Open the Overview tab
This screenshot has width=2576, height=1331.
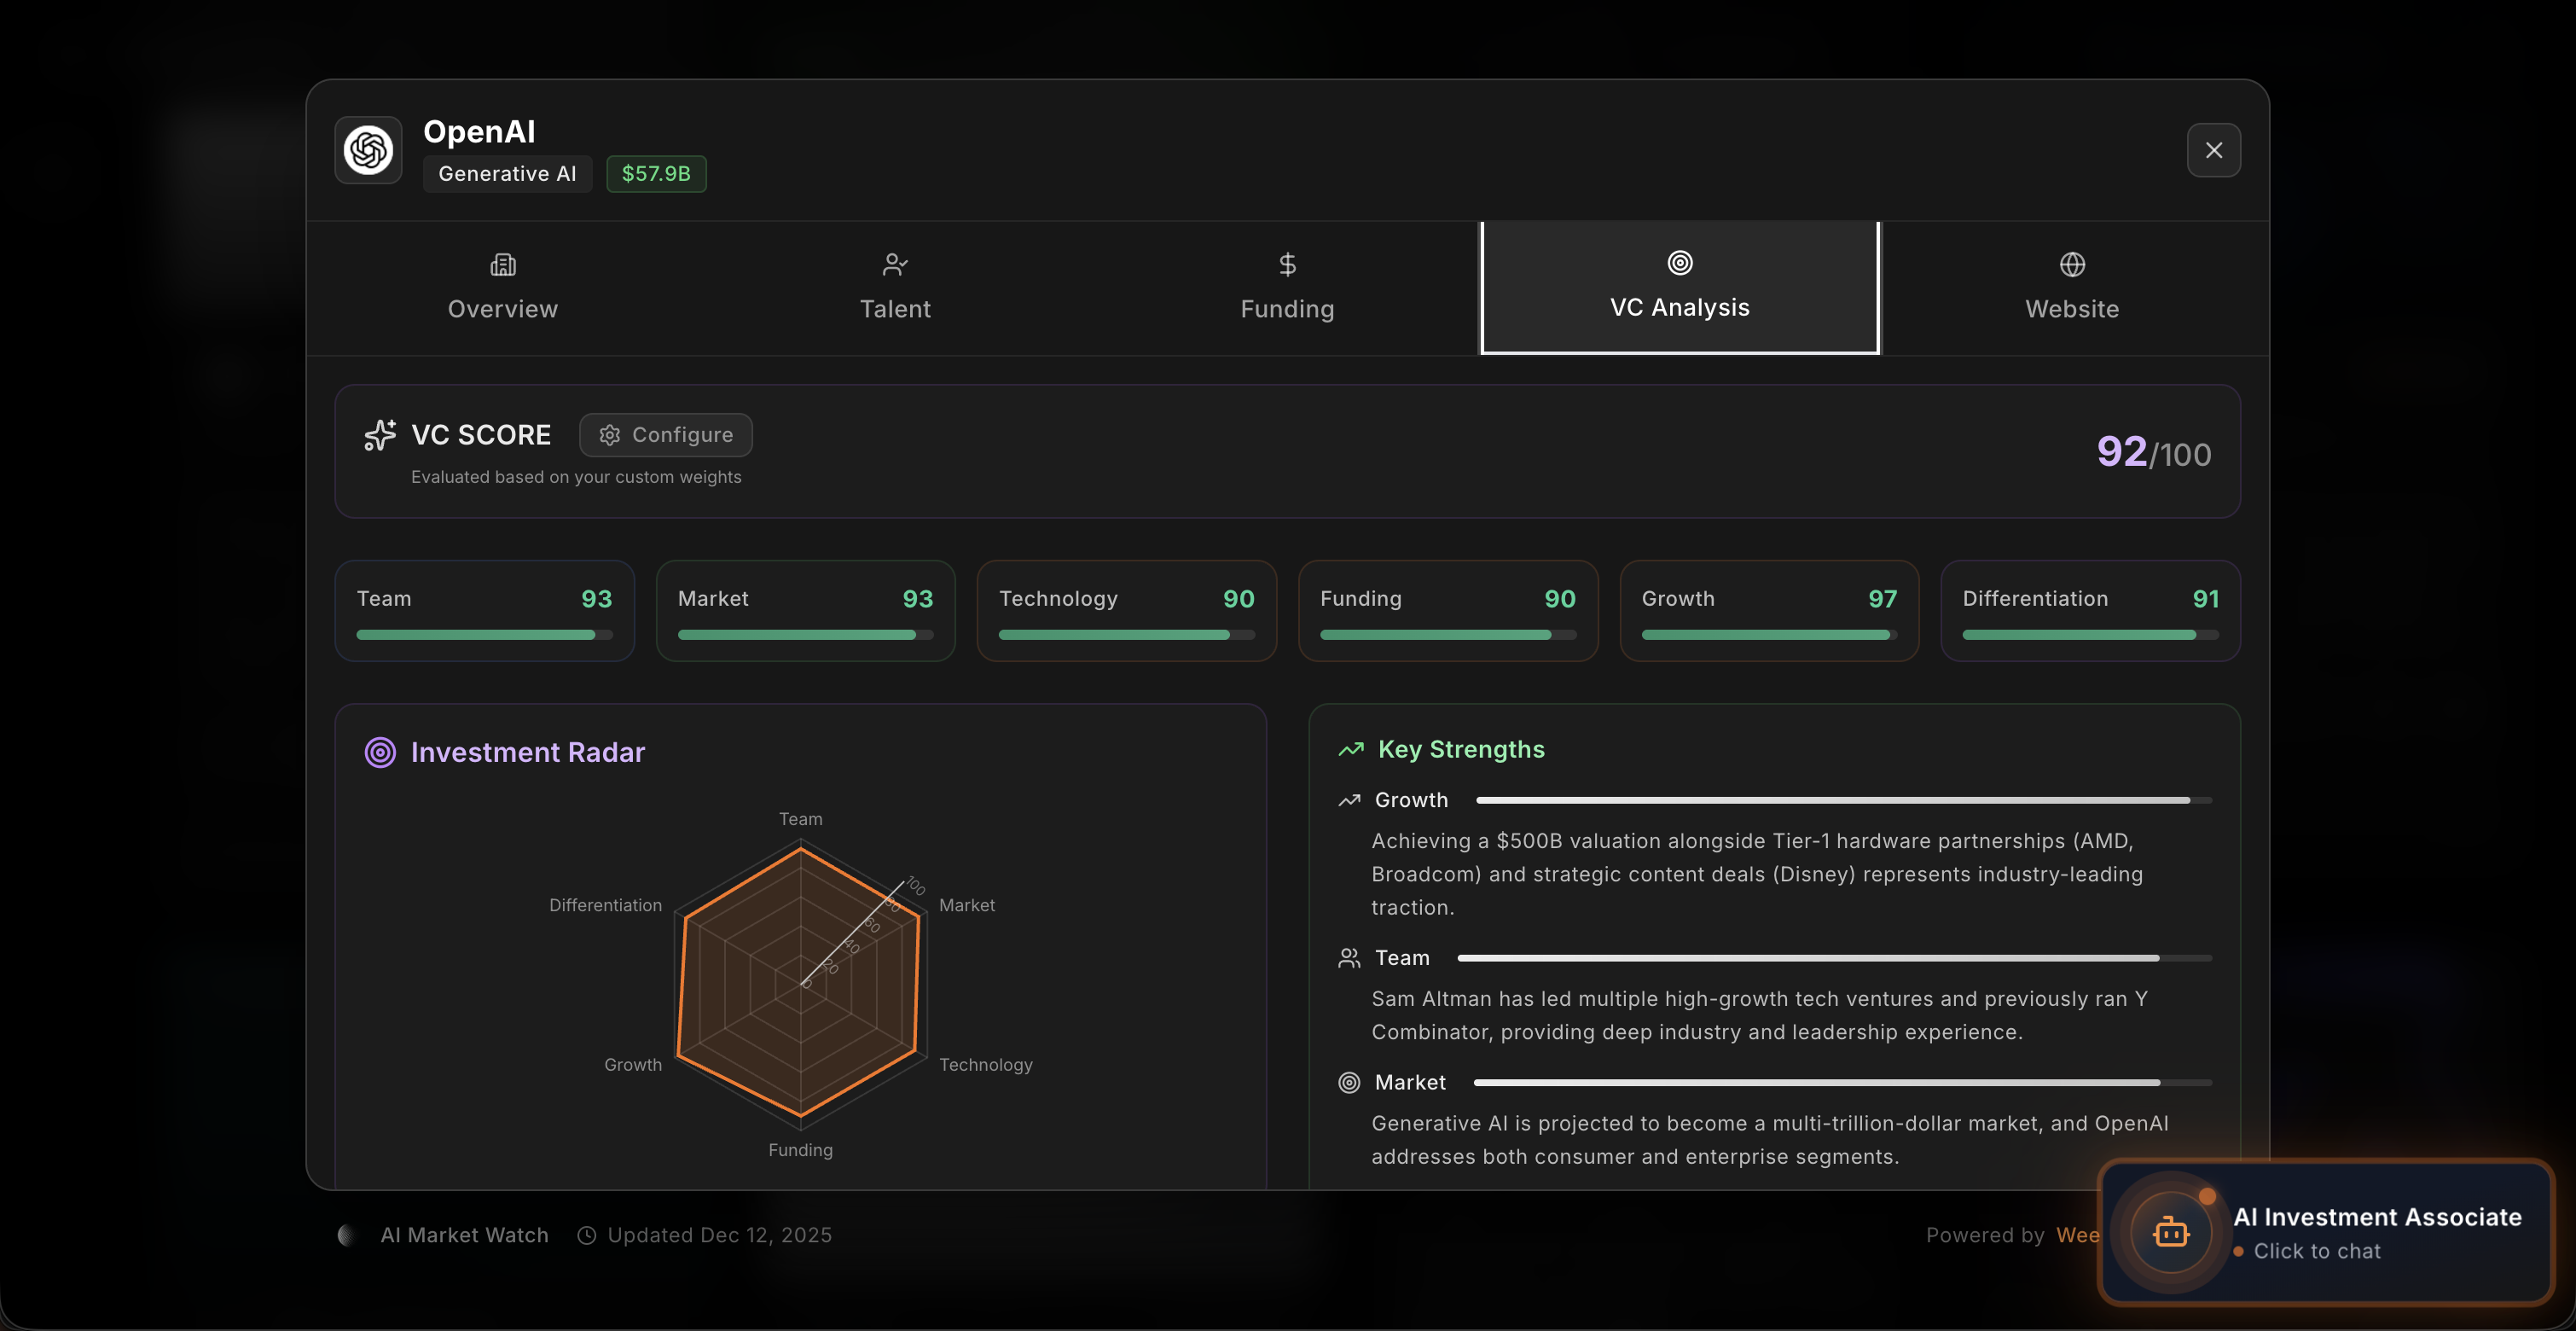pos(502,288)
